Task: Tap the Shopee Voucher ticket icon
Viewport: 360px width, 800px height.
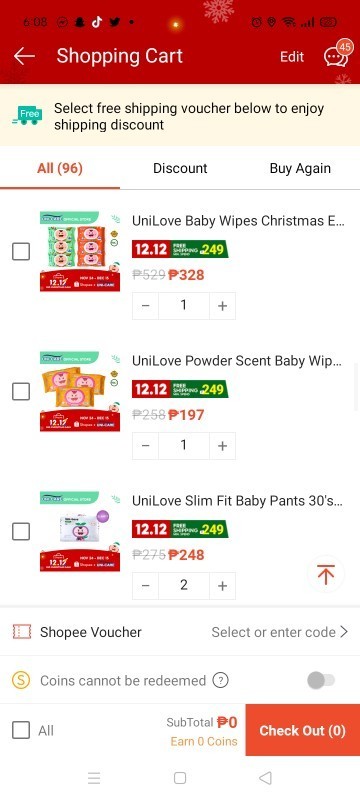Action: 22,632
